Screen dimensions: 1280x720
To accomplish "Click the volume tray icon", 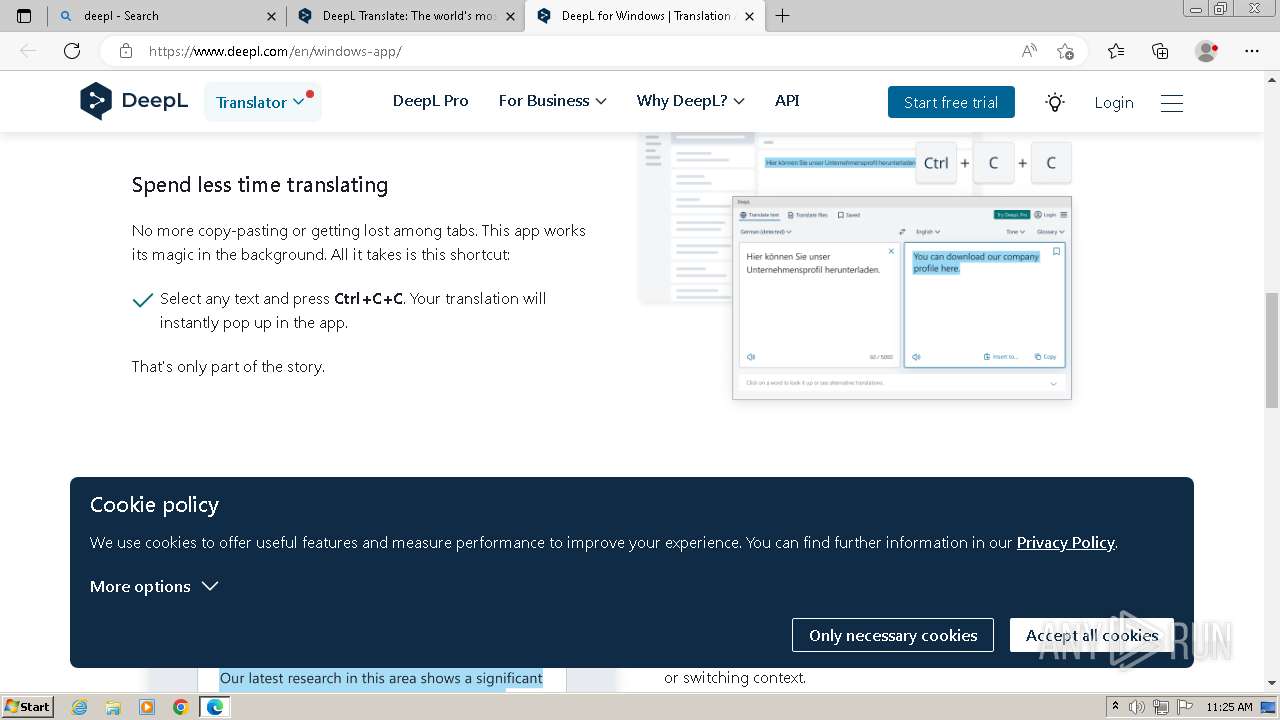I will click(1137, 707).
